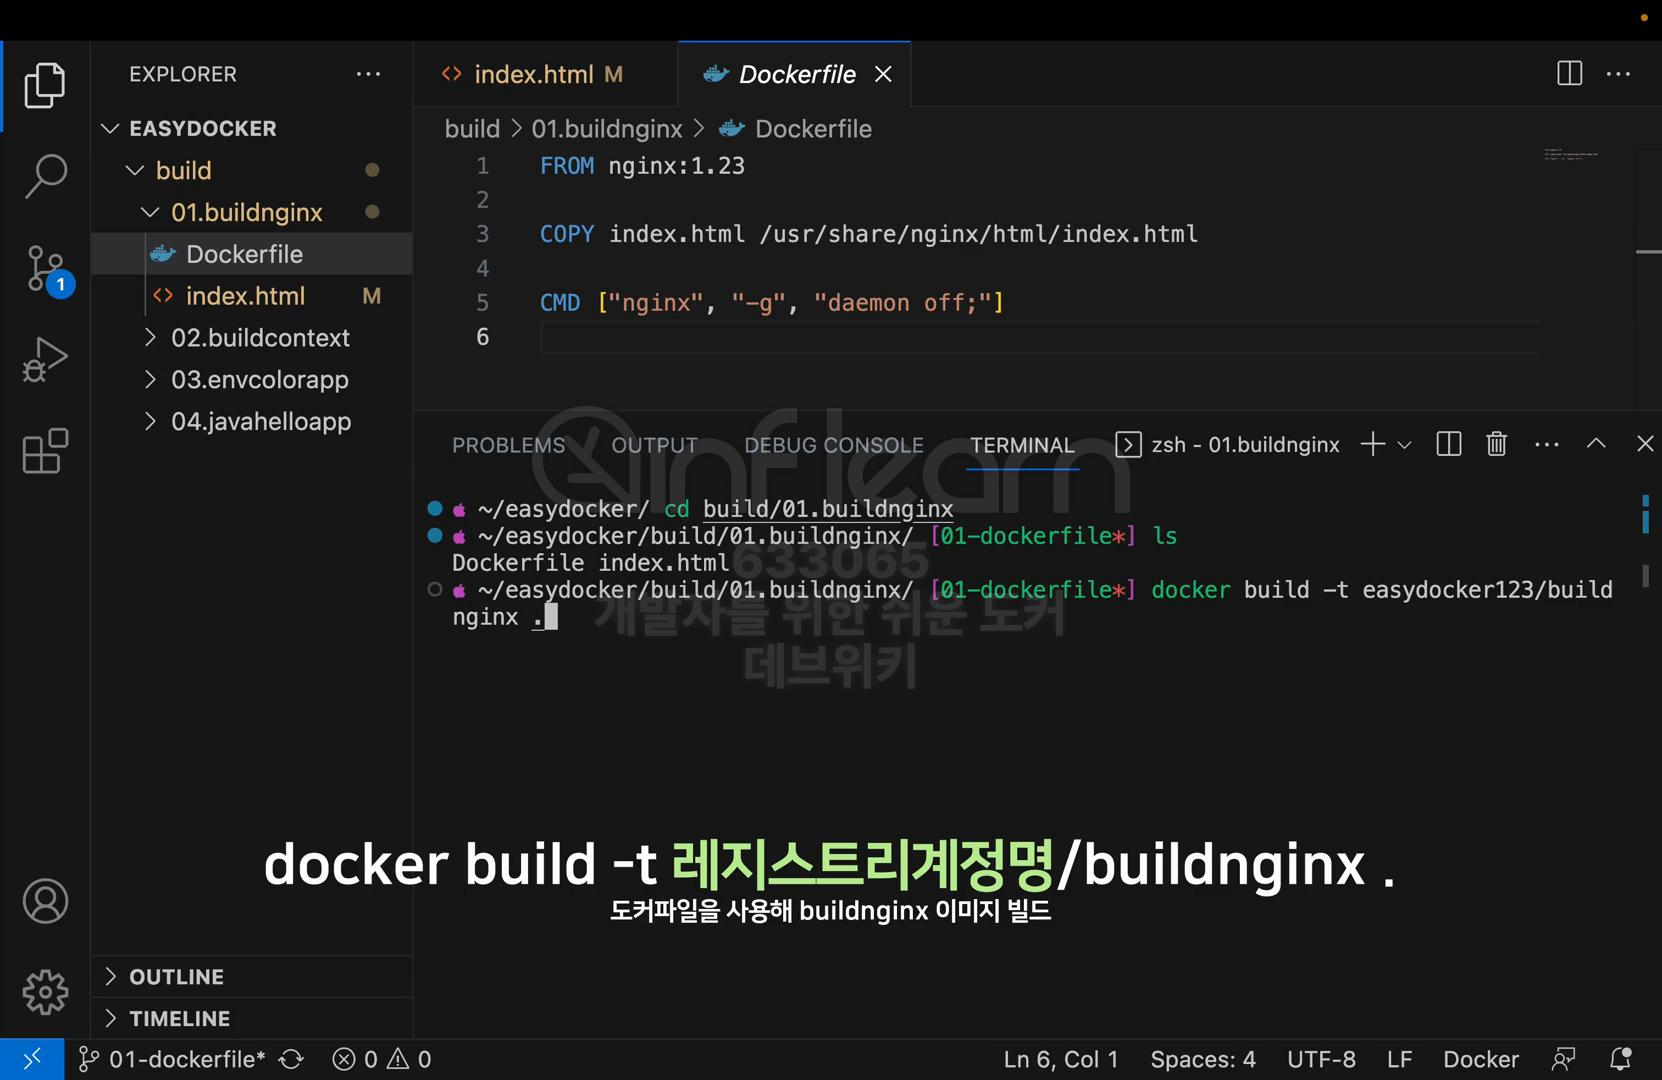The image size is (1662, 1080).
Task: Split the terminal
Action: 1448,444
